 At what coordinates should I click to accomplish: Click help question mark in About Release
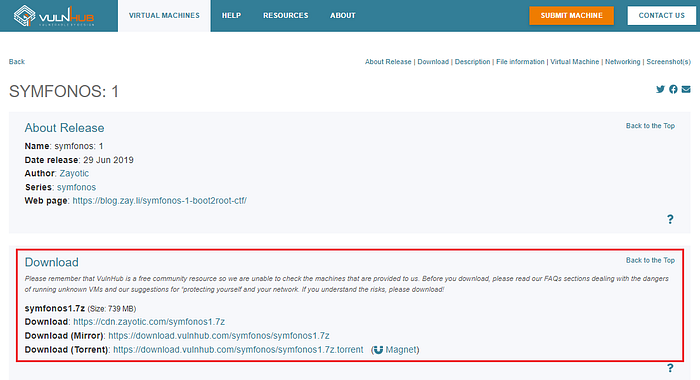point(670,219)
